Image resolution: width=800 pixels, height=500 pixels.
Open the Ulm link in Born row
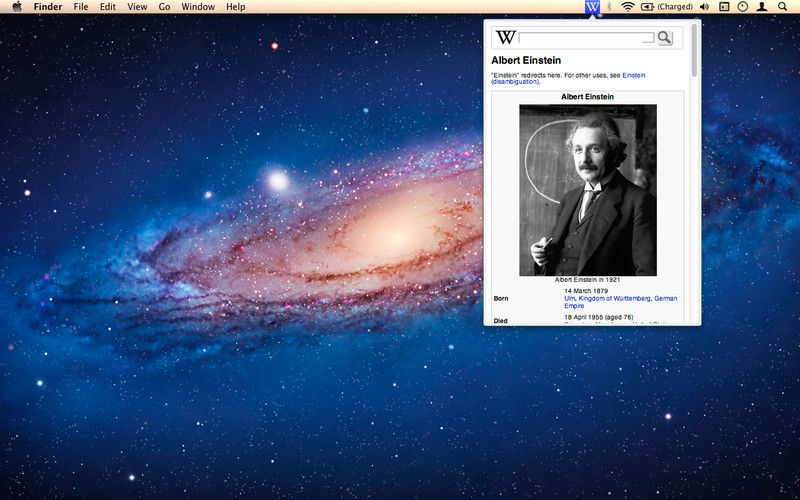pyautogui.click(x=569, y=298)
